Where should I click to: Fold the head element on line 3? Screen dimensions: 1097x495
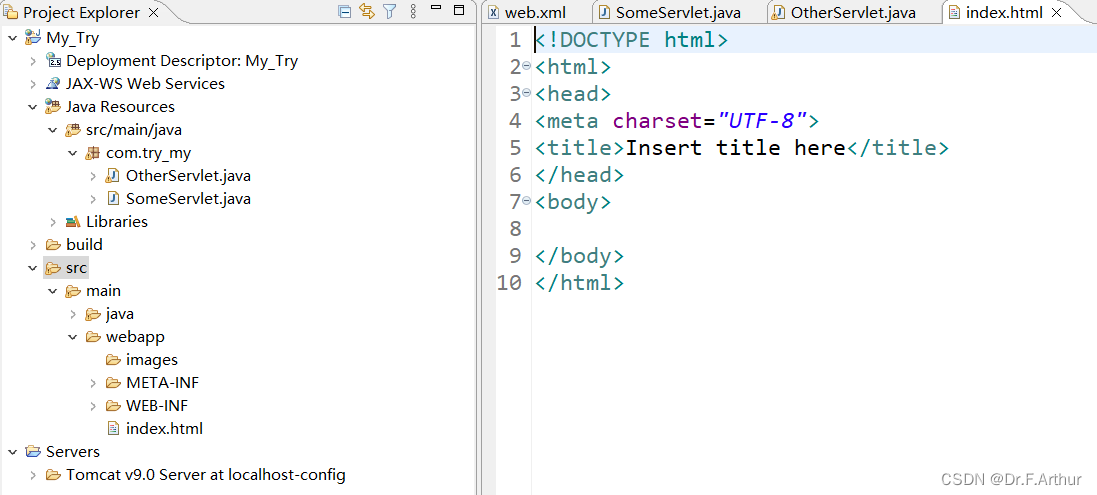527,92
